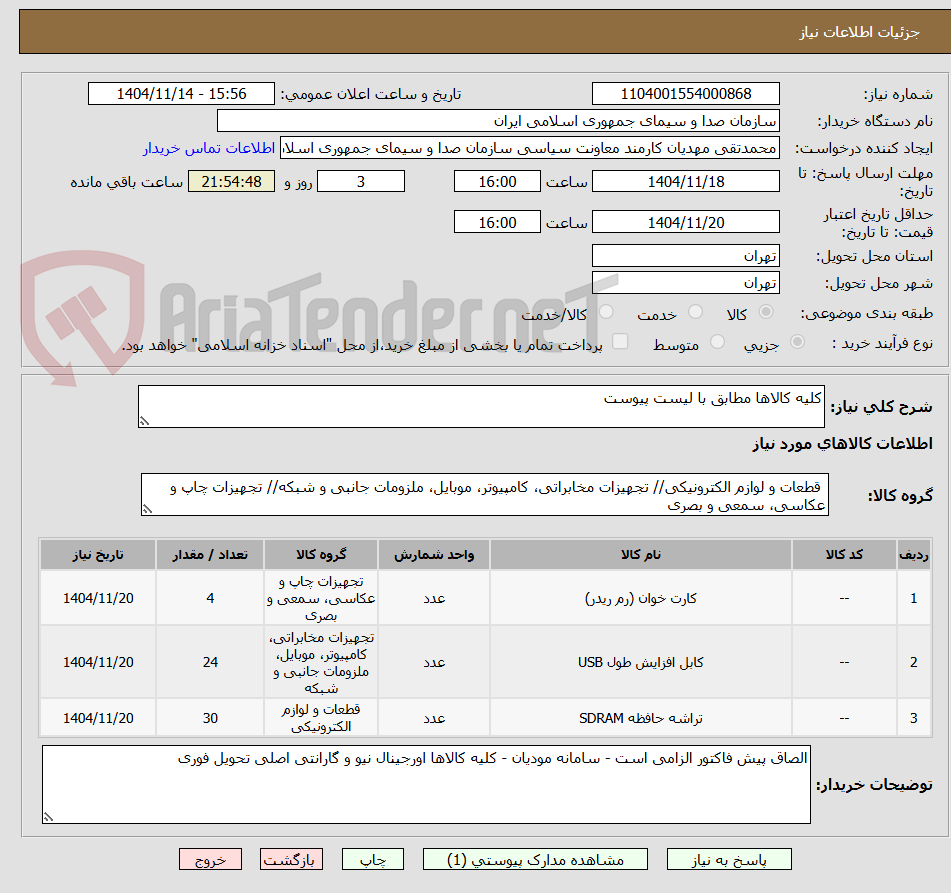Click the resize handle of گروه کالا textbox
Screen dimensions: 951x893
pos(147,510)
